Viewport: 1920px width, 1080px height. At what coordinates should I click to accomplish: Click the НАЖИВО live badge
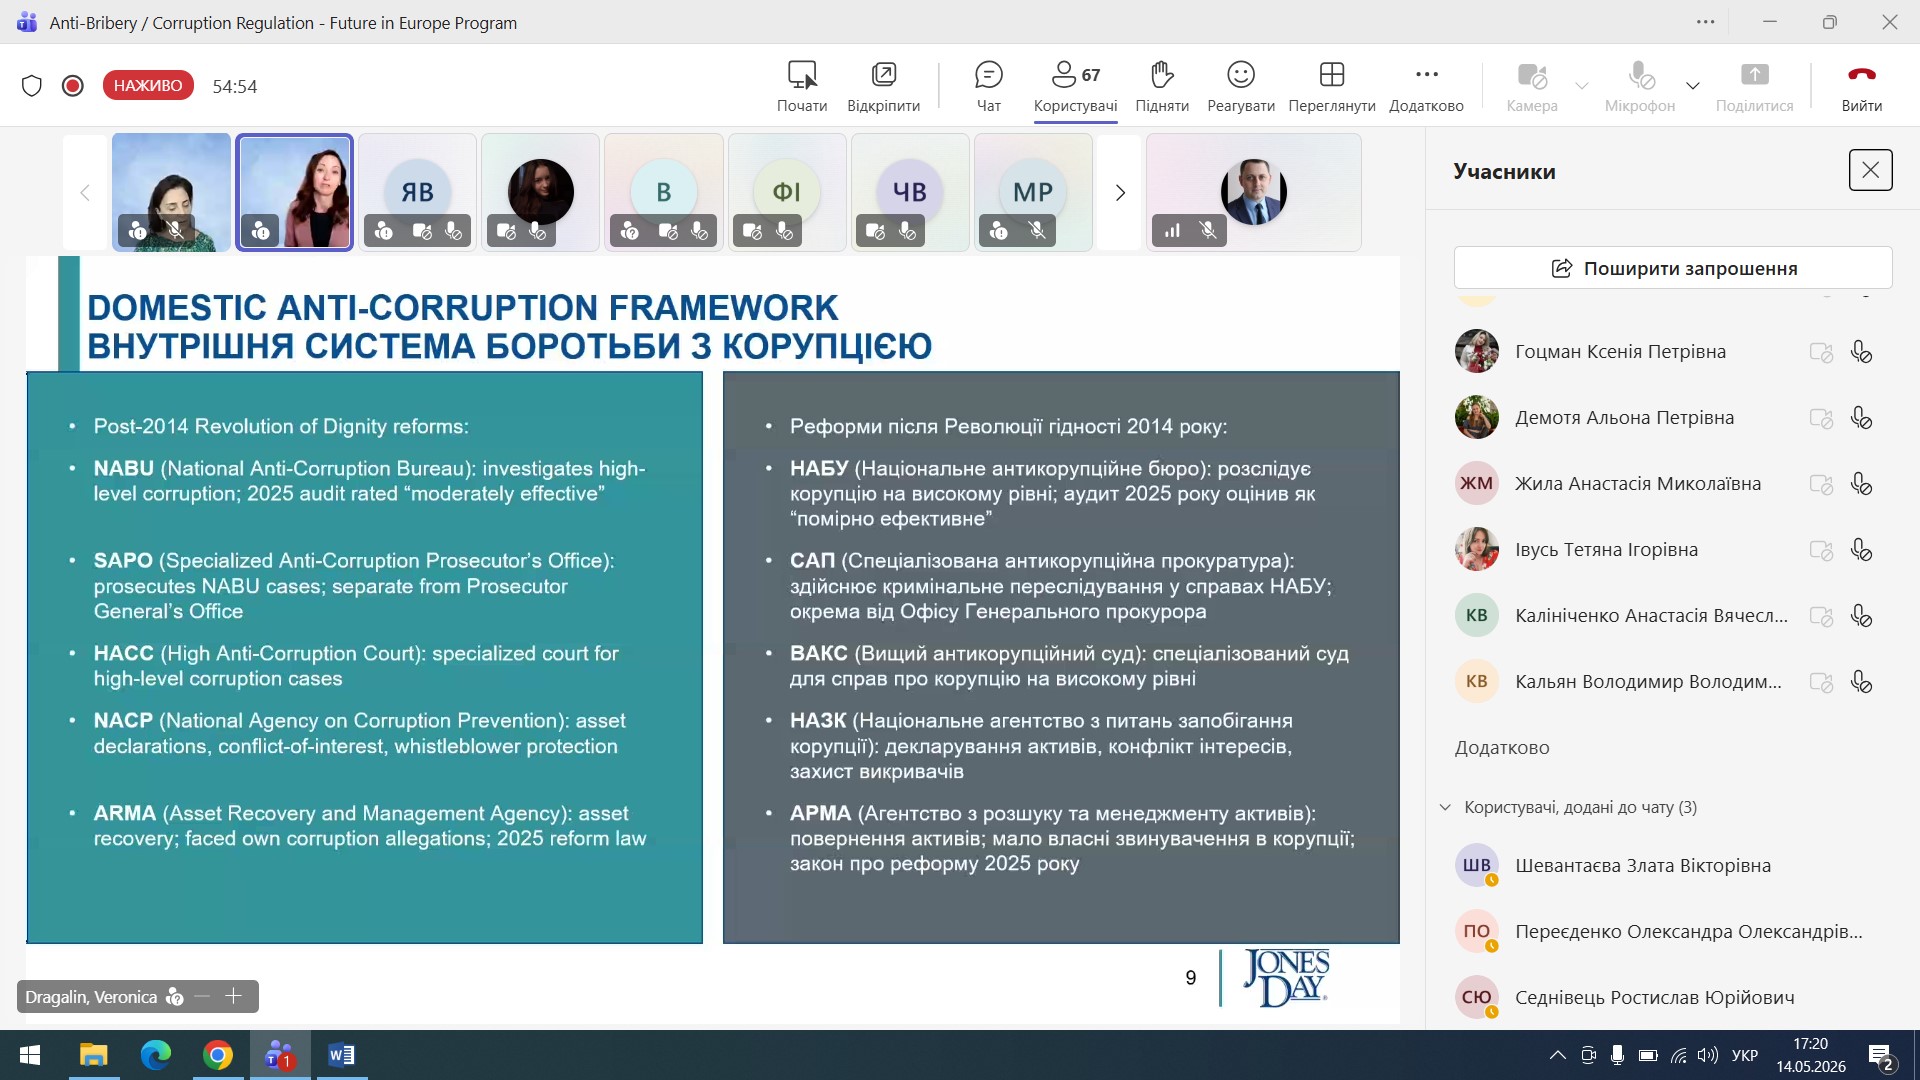148,86
